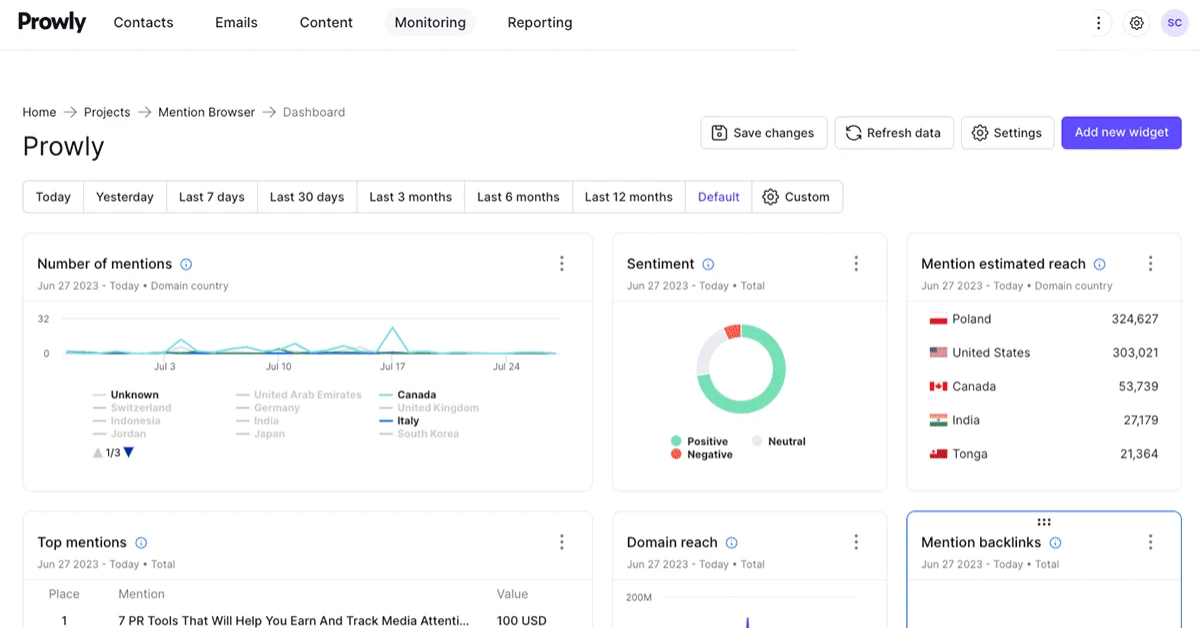Open the Reporting menu
This screenshot has height=628, width=1200.
pyautogui.click(x=540, y=22)
